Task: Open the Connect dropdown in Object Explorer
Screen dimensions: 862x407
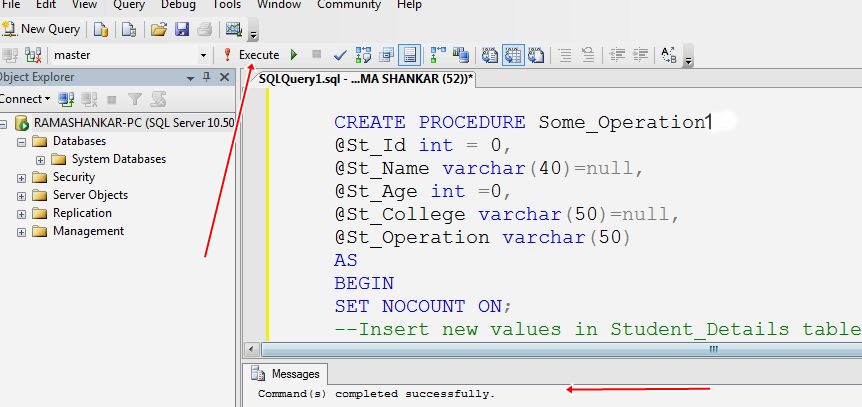Action: [25, 99]
